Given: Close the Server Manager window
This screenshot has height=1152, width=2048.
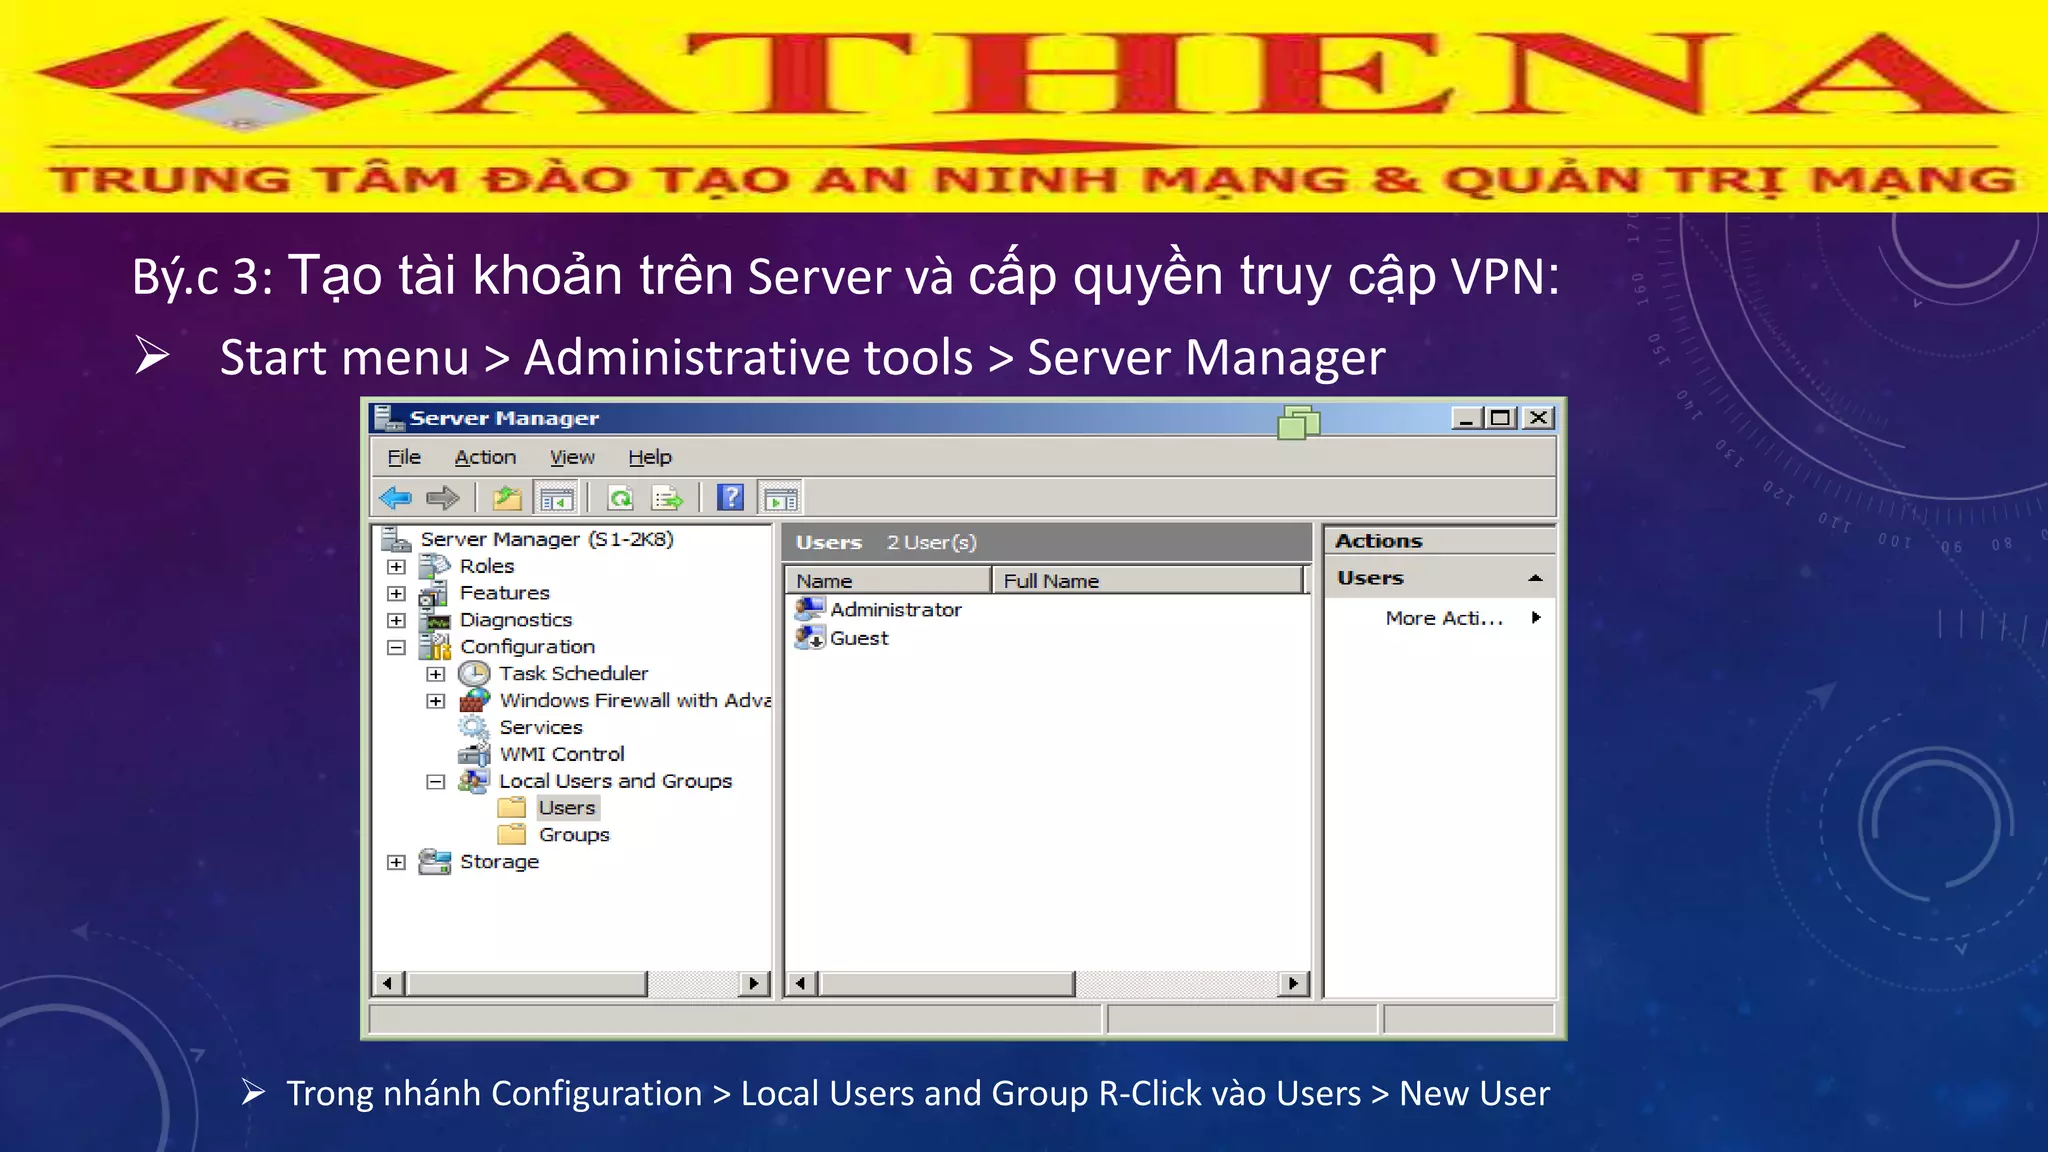Looking at the screenshot, I should click(x=1539, y=418).
